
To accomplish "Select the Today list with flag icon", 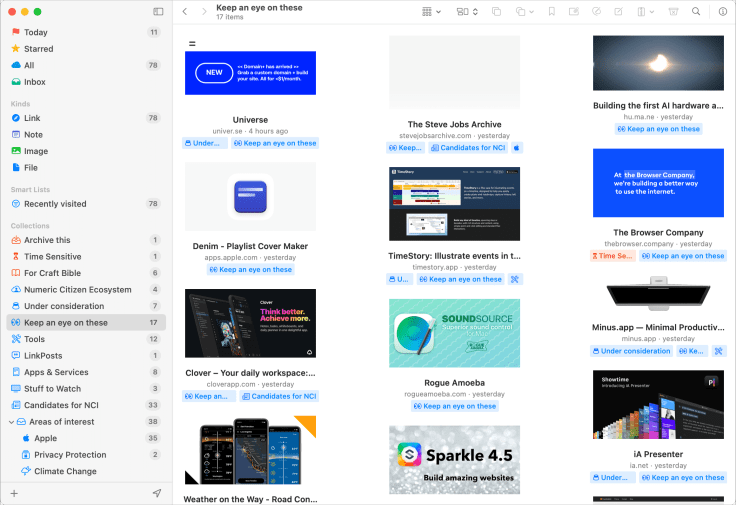I will (86, 32).
